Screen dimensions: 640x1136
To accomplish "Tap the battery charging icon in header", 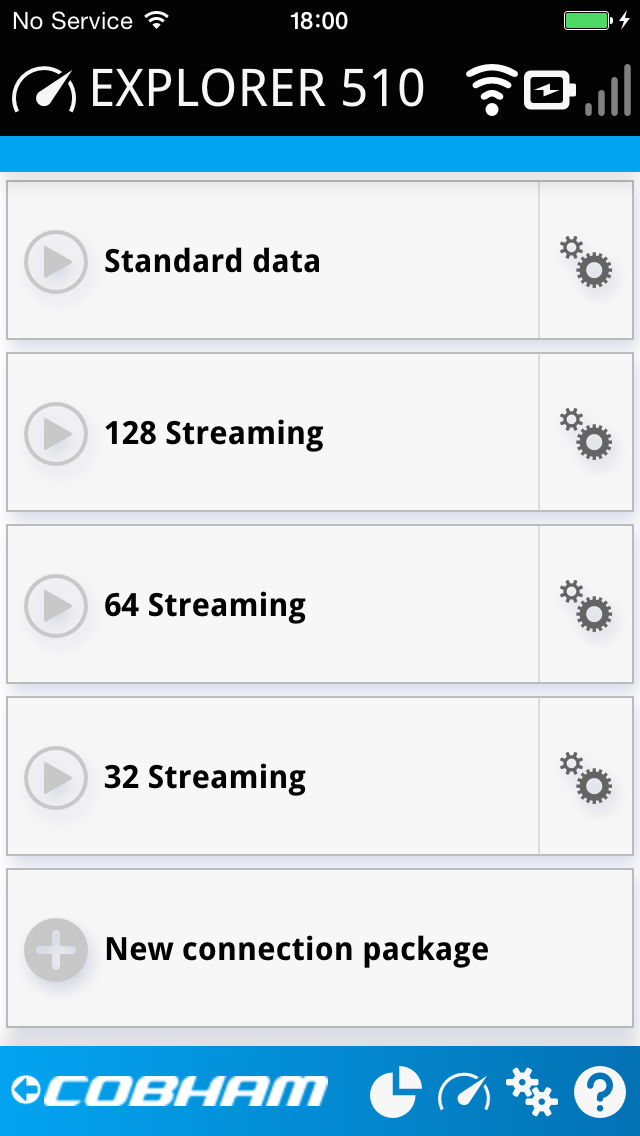I will click(547, 88).
